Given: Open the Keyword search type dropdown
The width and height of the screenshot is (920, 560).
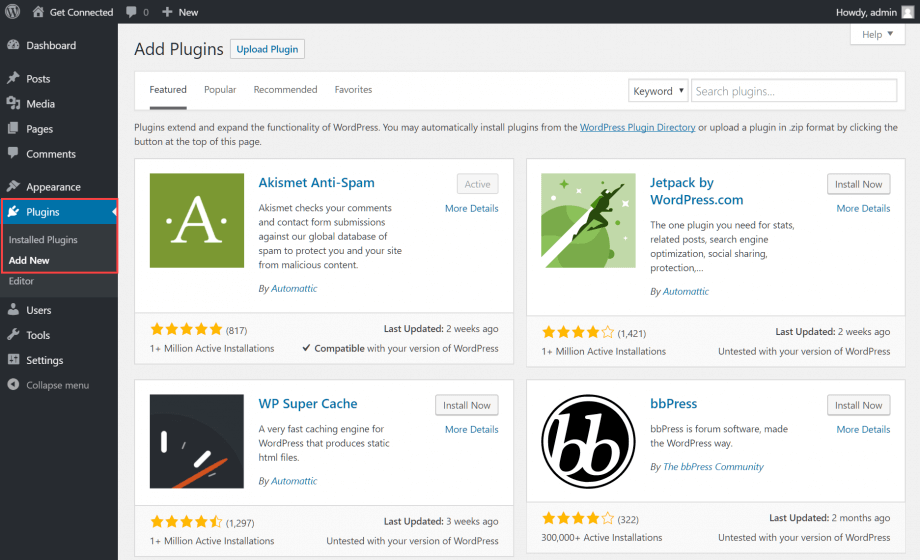Looking at the screenshot, I should point(658,91).
